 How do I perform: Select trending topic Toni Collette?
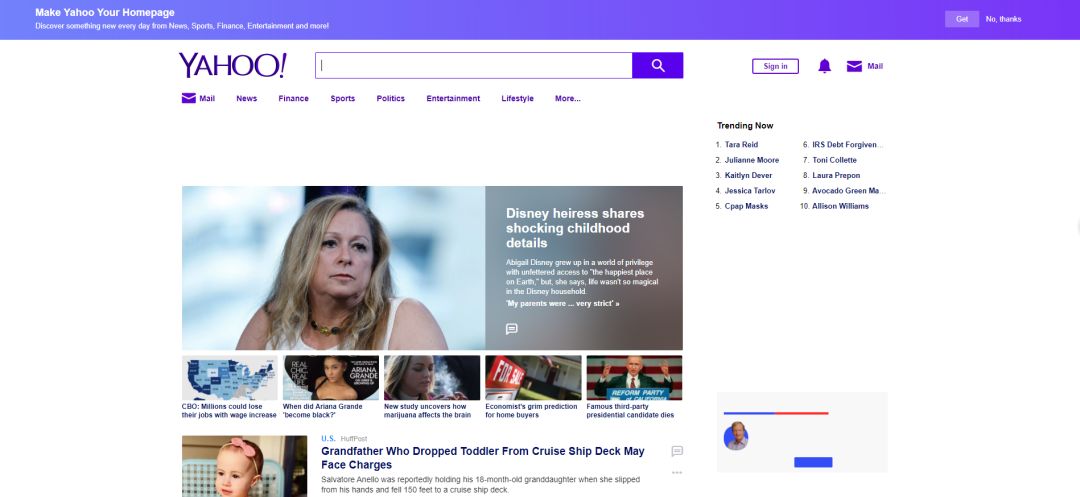[x=834, y=160]
